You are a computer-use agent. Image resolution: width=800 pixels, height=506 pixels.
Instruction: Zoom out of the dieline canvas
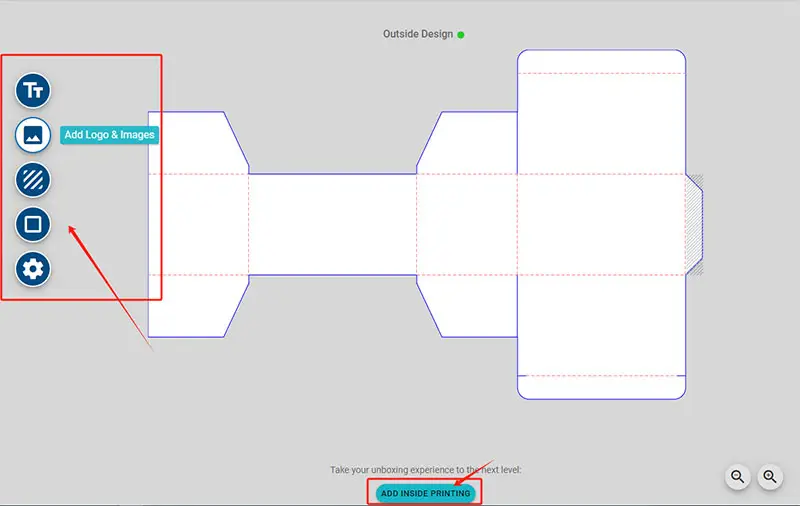tap(738, 477)
